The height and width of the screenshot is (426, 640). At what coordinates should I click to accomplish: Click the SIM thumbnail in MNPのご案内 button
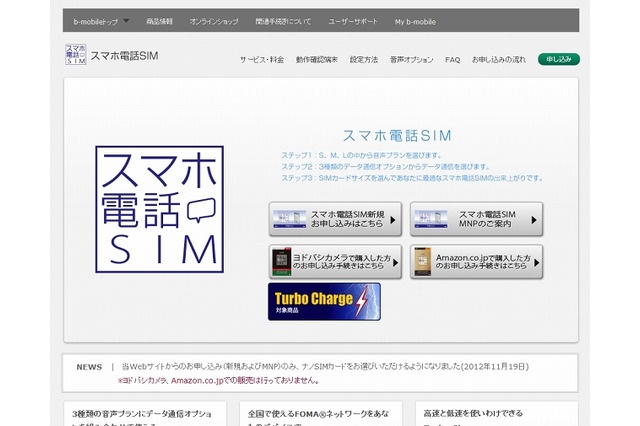click(431, 219)
